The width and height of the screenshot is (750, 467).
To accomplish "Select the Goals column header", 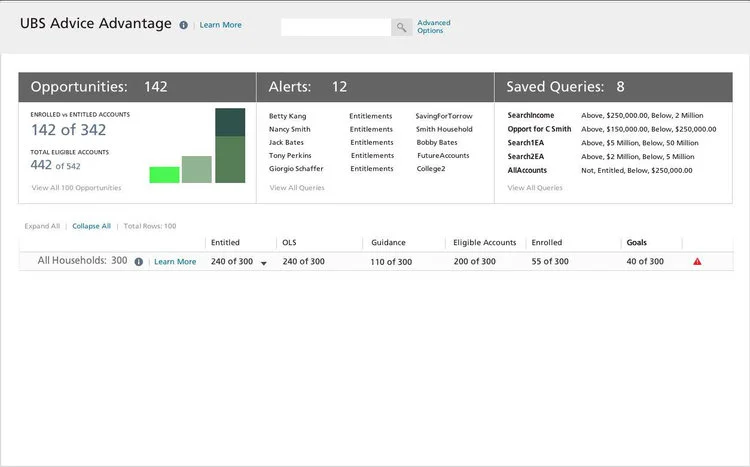I will [x=637, y=243].
